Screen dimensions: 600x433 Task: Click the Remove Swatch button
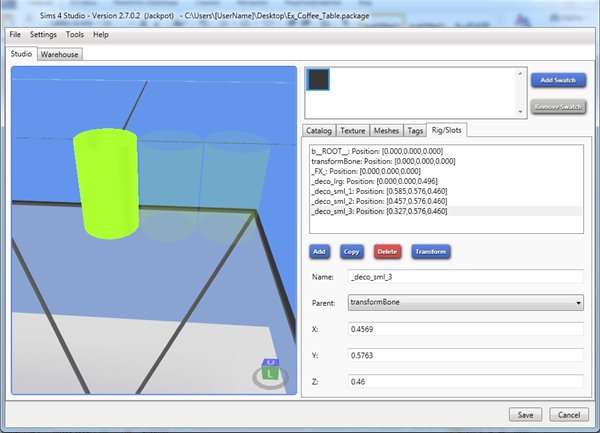tap(558, 106)
